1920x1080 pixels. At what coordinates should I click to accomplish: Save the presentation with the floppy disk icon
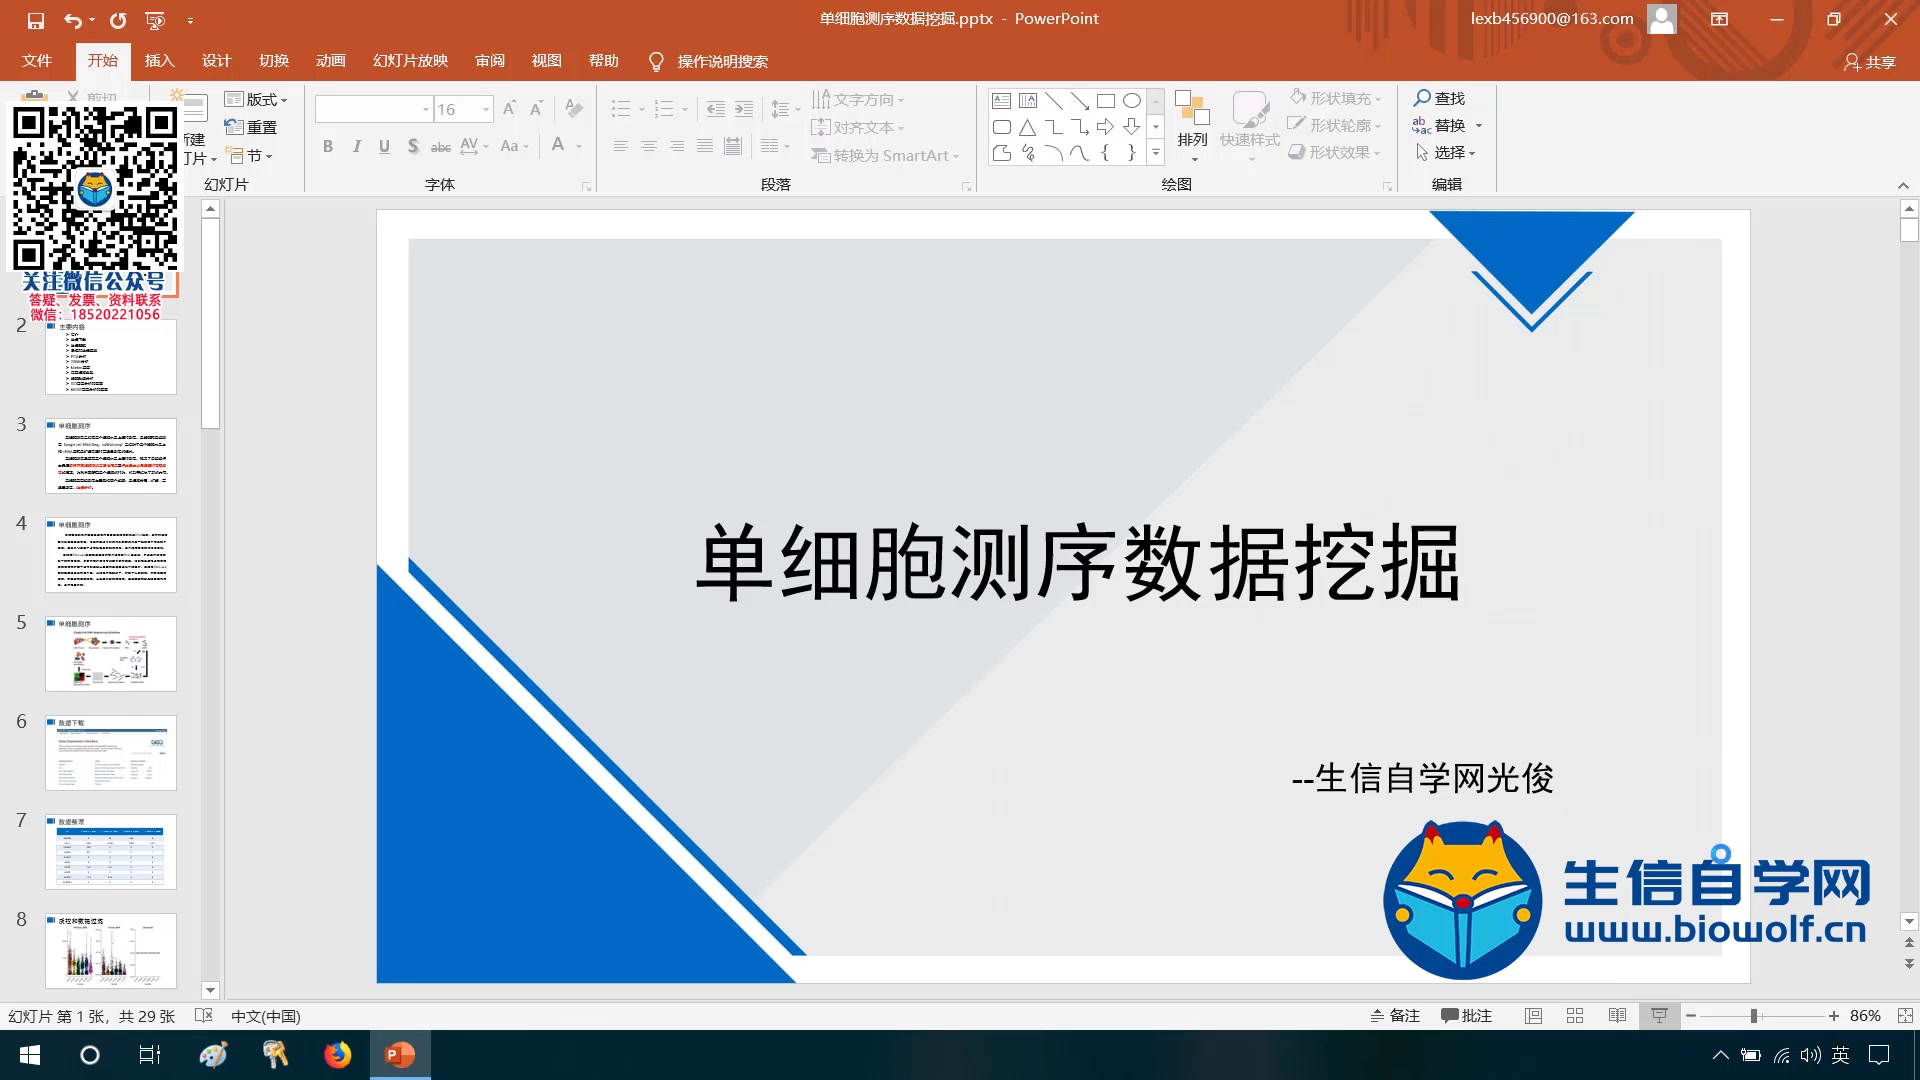(35, 19)
